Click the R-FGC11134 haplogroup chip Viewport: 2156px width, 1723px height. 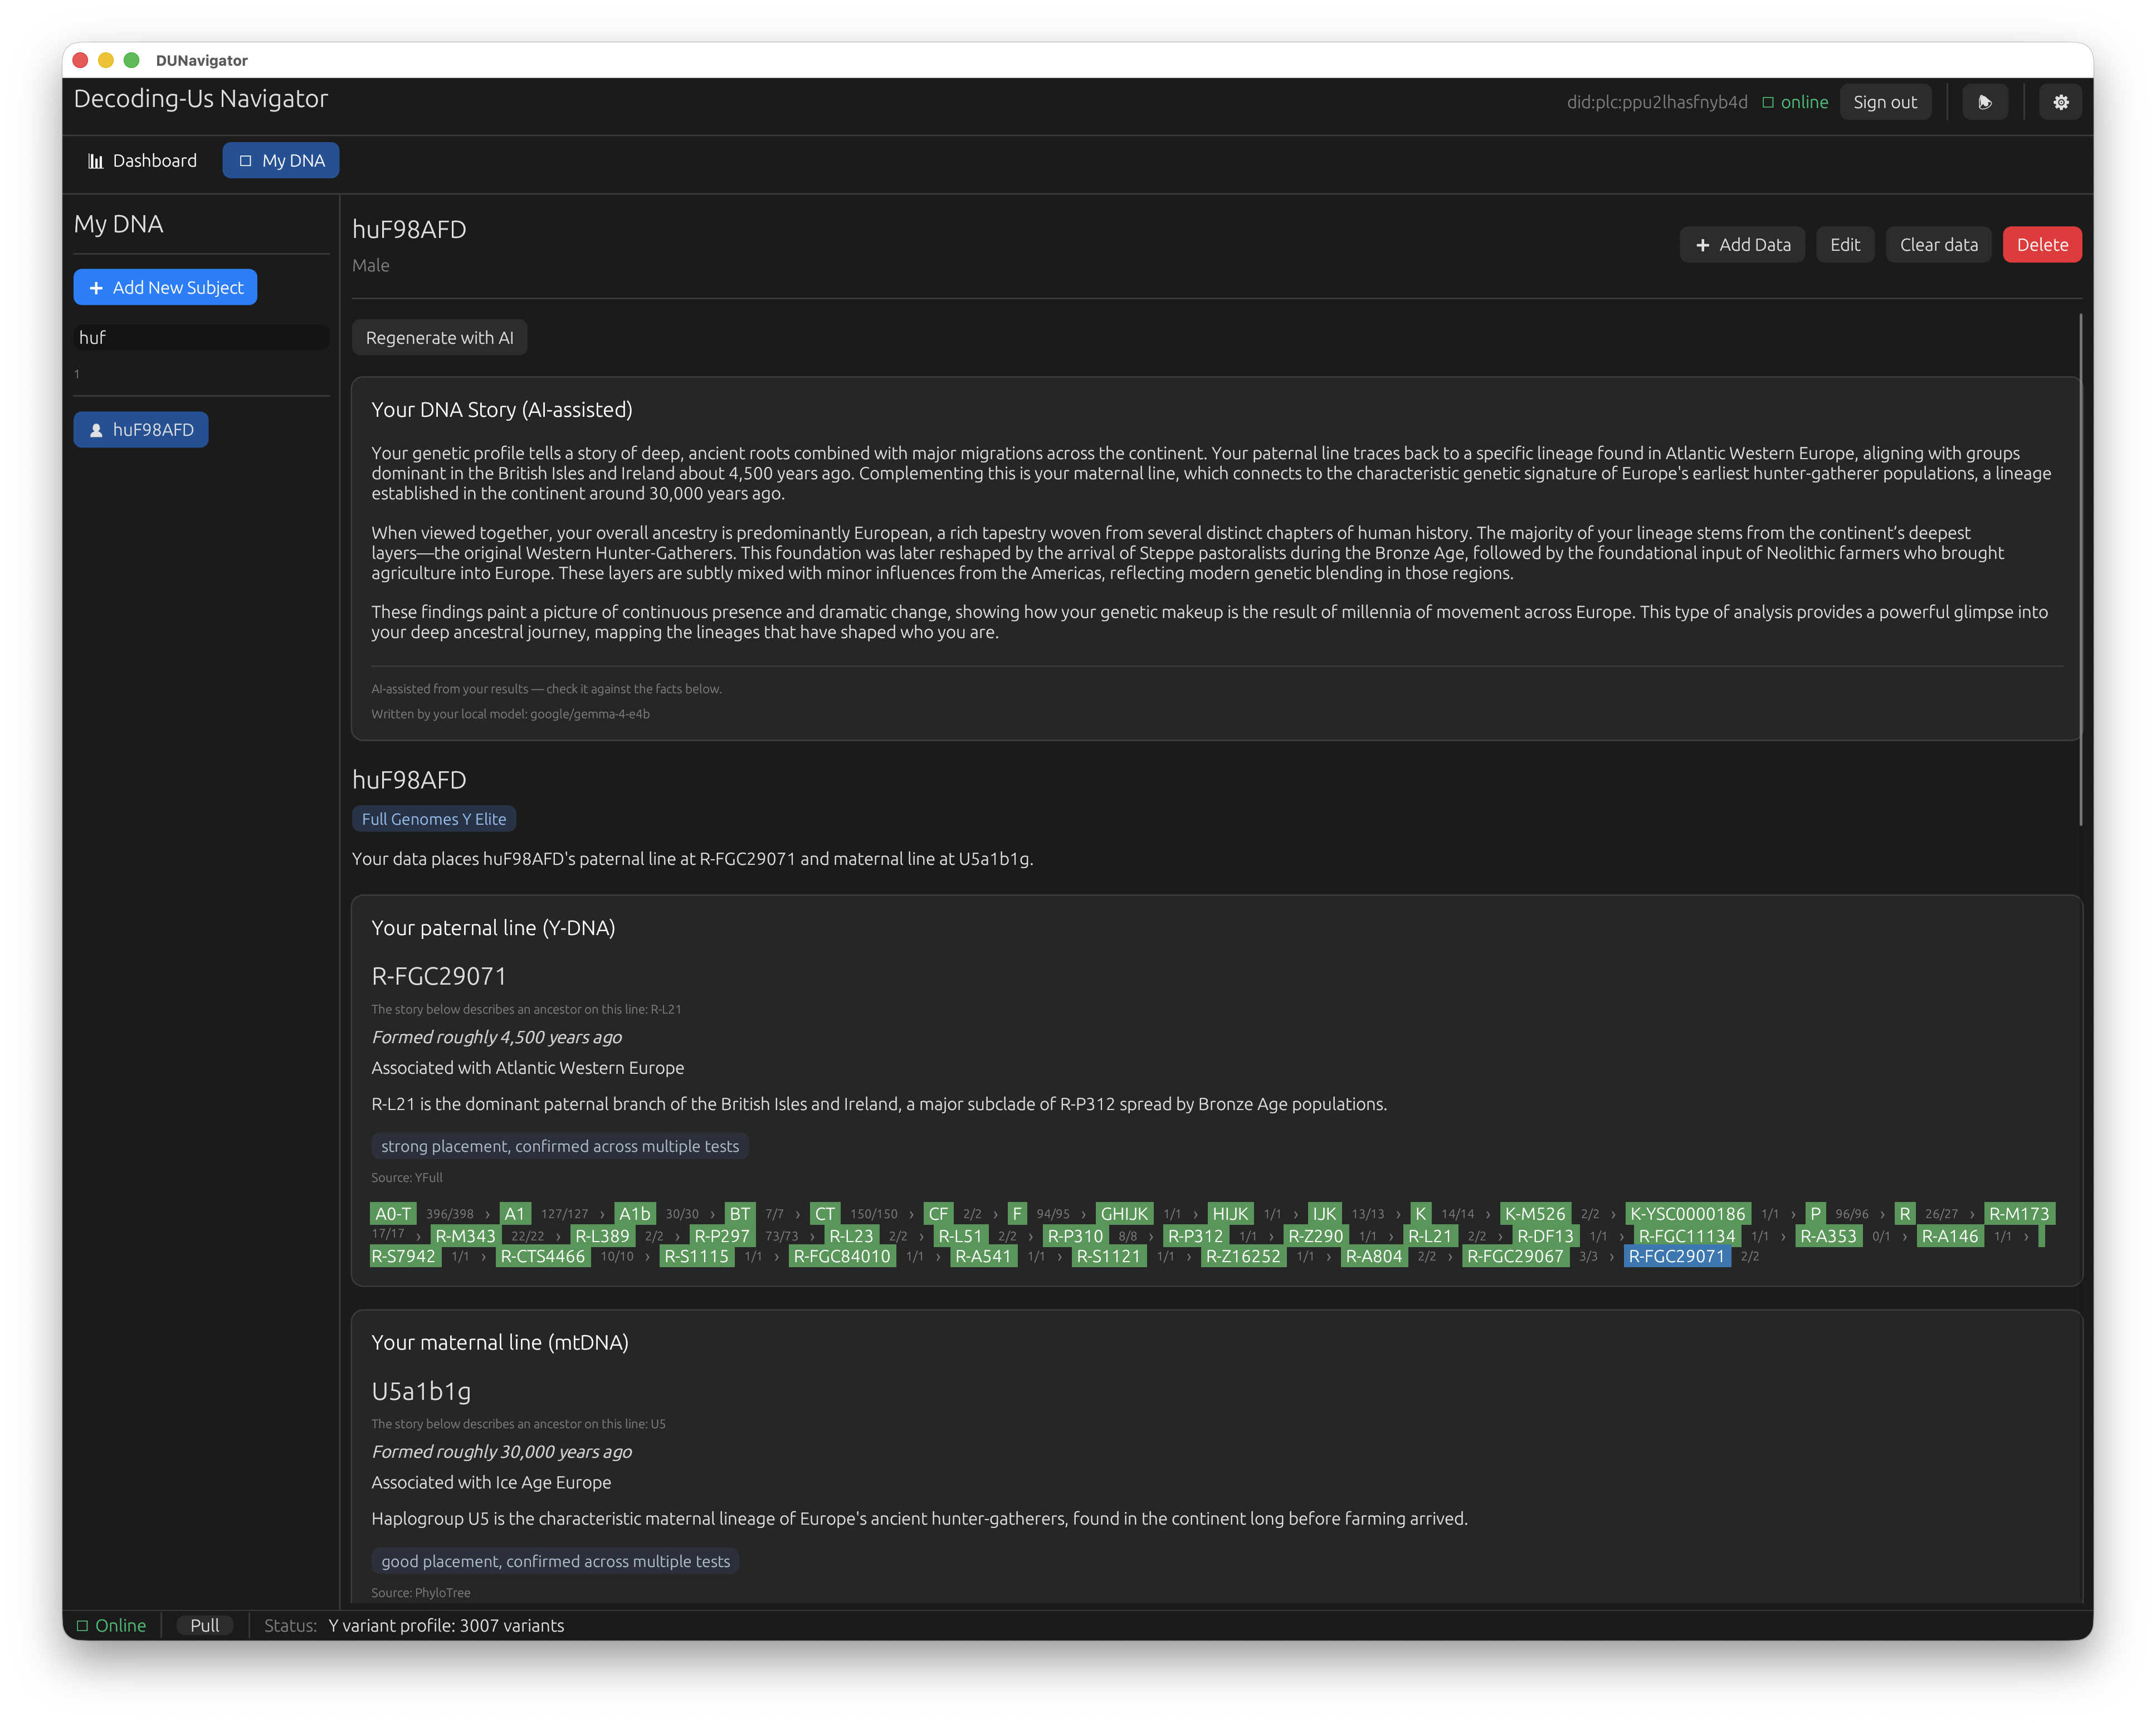(x=1687, y=1236)
